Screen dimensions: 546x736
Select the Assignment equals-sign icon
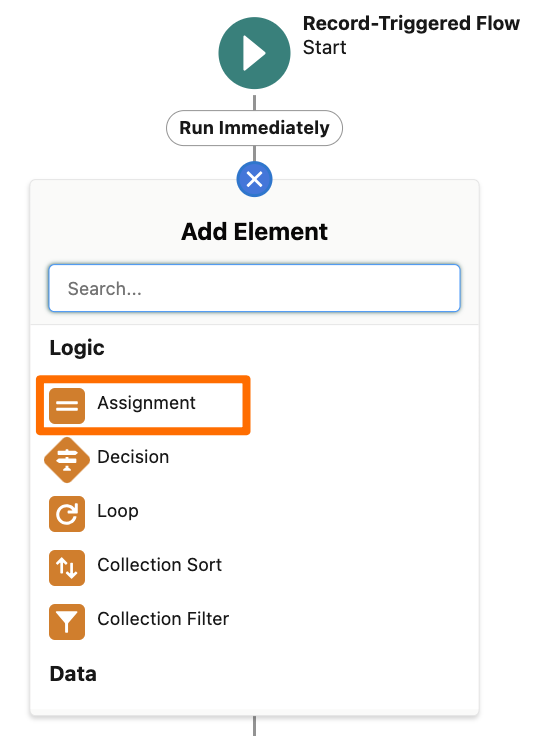click(x=67, y=406)
